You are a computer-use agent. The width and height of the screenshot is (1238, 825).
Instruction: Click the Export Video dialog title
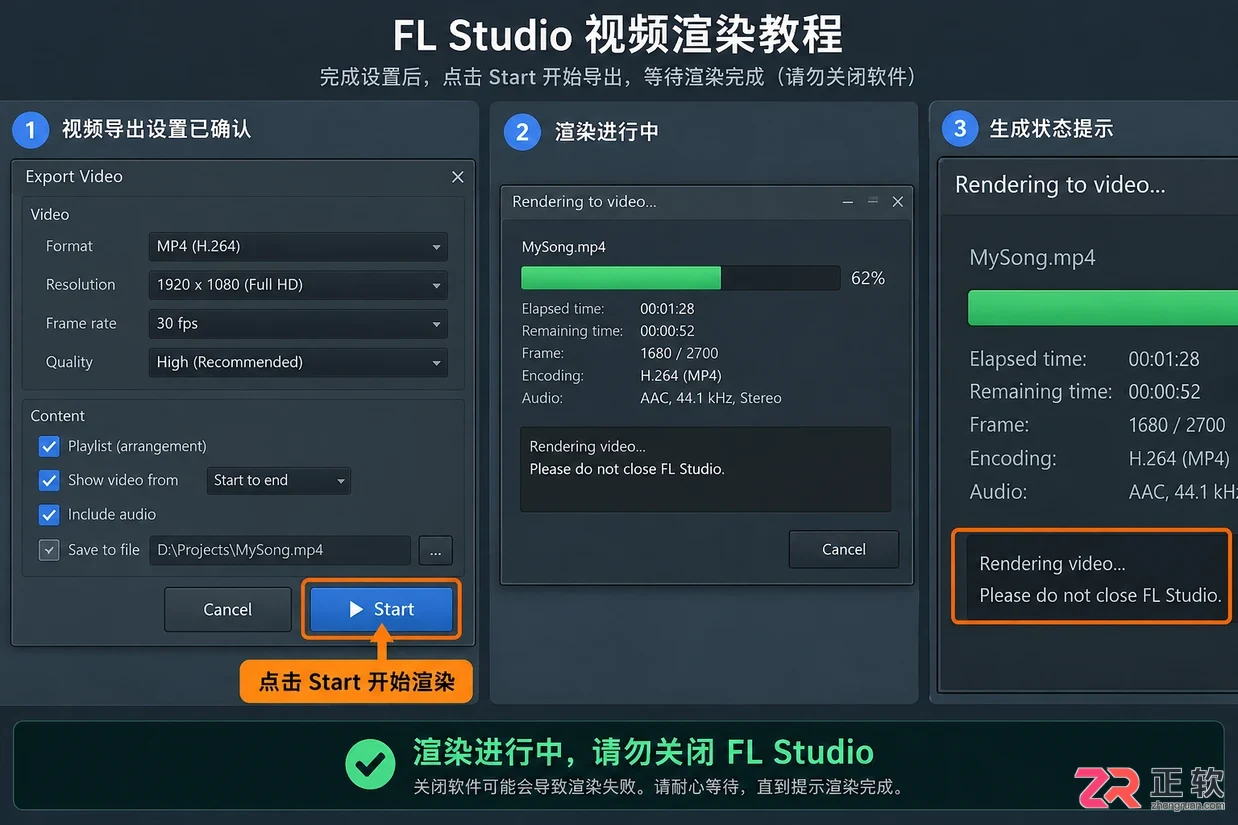coord(74,177)
